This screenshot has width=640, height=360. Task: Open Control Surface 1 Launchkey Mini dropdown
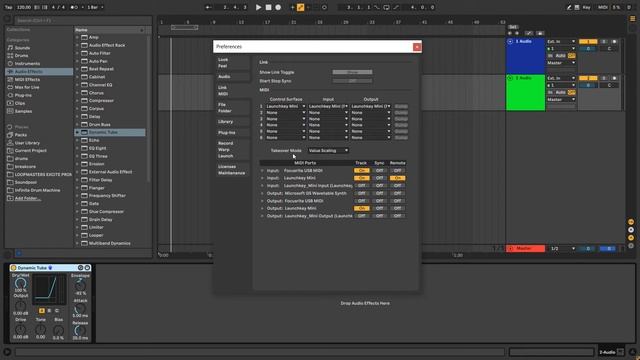pos(285,106)
